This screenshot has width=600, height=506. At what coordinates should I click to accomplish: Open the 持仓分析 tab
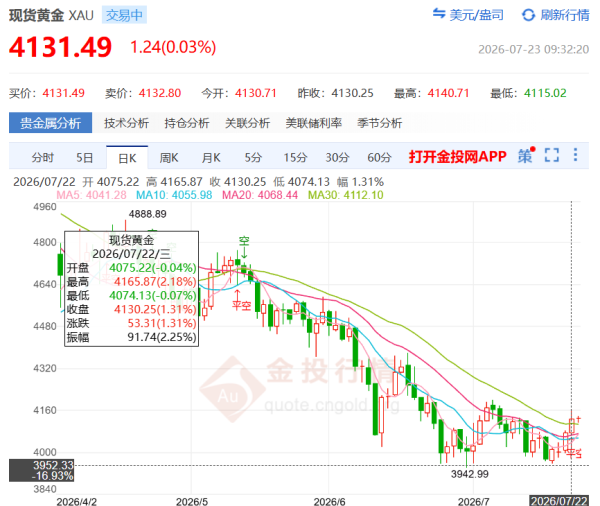[x=187, y=123]
